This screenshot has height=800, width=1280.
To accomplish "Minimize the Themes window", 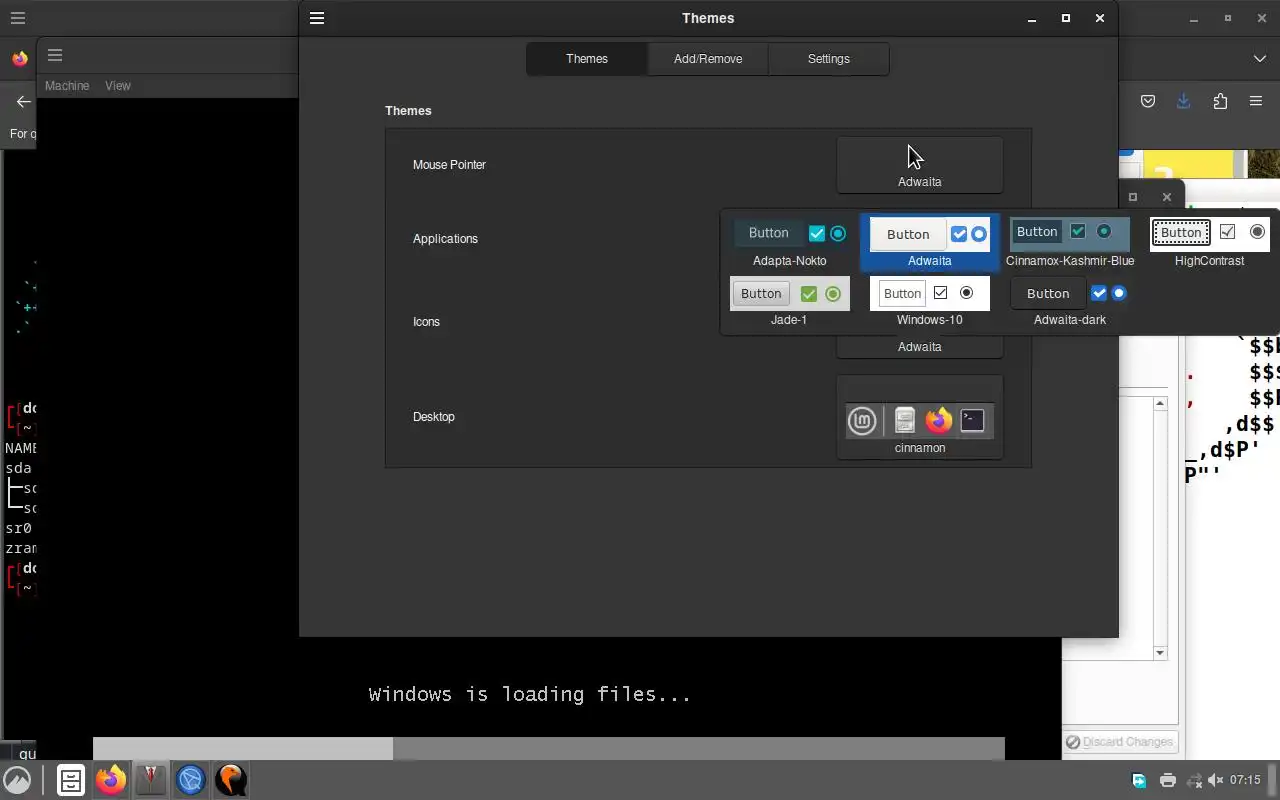I will coord(1032,18).
